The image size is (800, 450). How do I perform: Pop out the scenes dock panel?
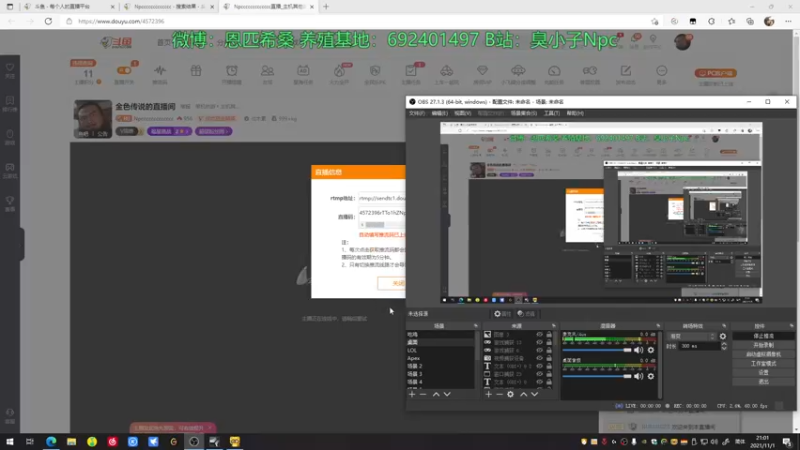coord(476,326)
